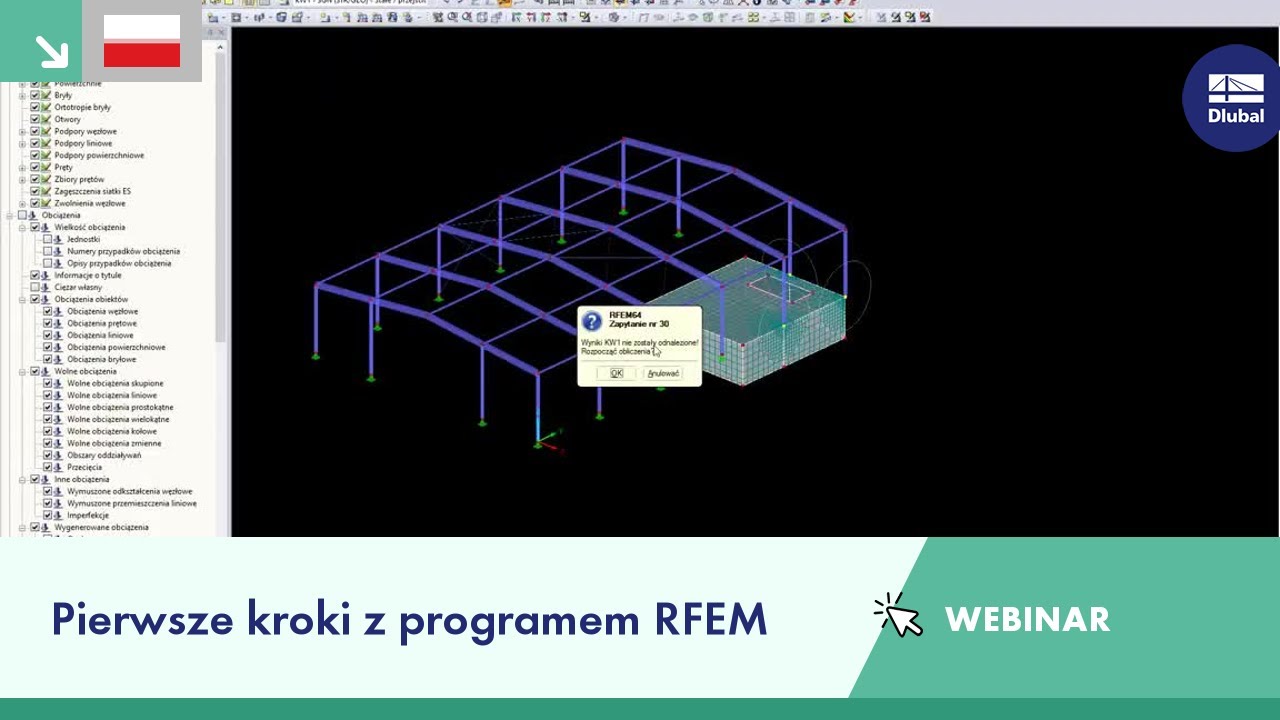Expand the Zbiory prętów tree node

coord(22,179)
